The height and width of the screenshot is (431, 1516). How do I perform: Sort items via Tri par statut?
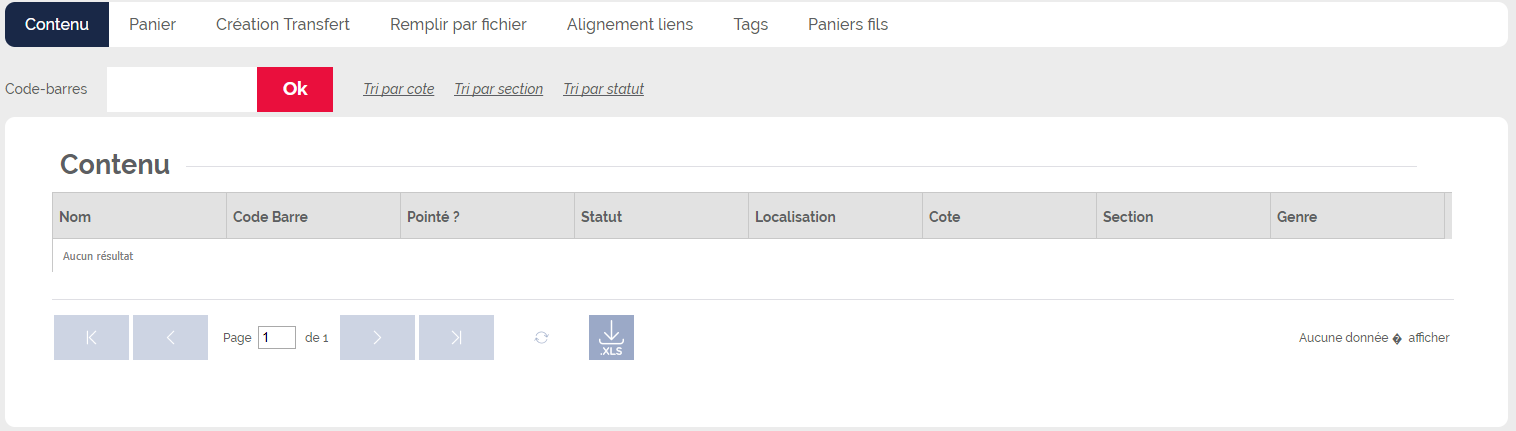(604, 89)
